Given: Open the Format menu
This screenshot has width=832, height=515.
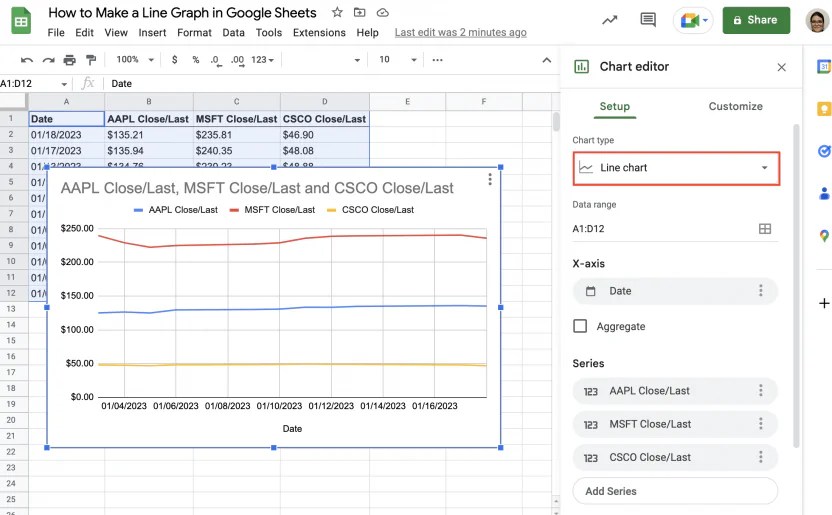Looking at the screenshot, I should click(x=194, y=33).
